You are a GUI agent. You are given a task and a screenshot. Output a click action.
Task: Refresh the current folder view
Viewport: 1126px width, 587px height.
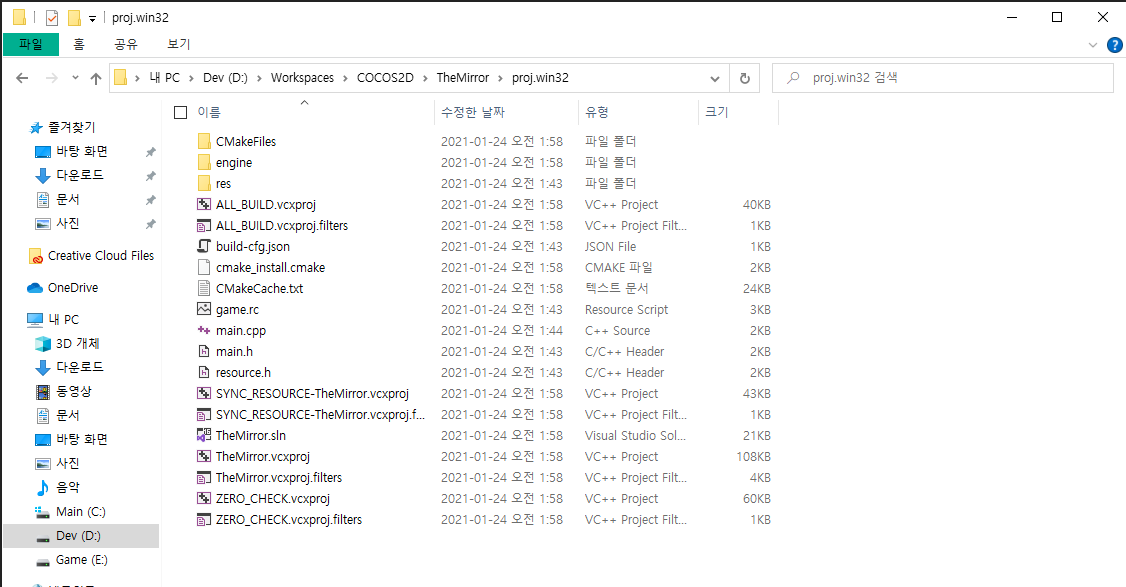[x=745, y=78]
